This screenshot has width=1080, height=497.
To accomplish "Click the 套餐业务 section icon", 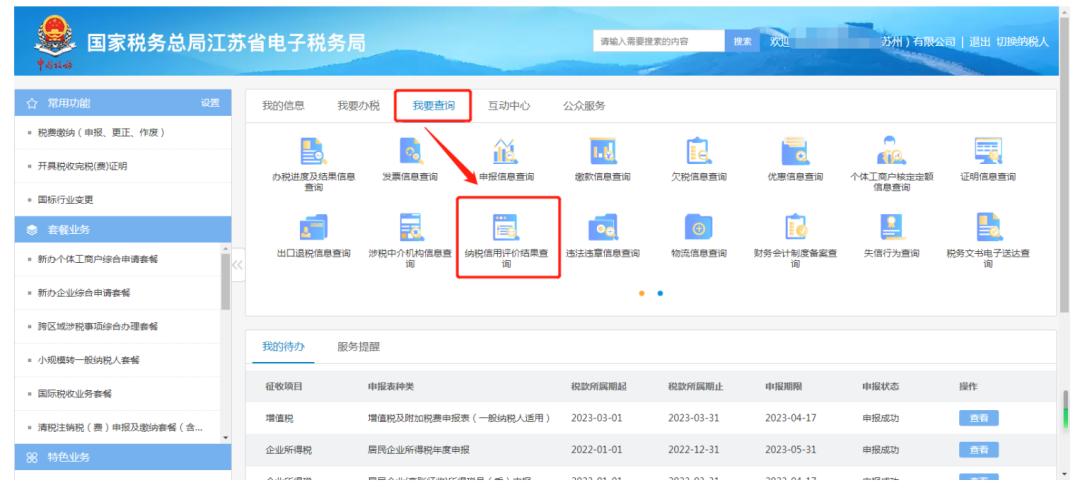I will click(x=32, y=230).
